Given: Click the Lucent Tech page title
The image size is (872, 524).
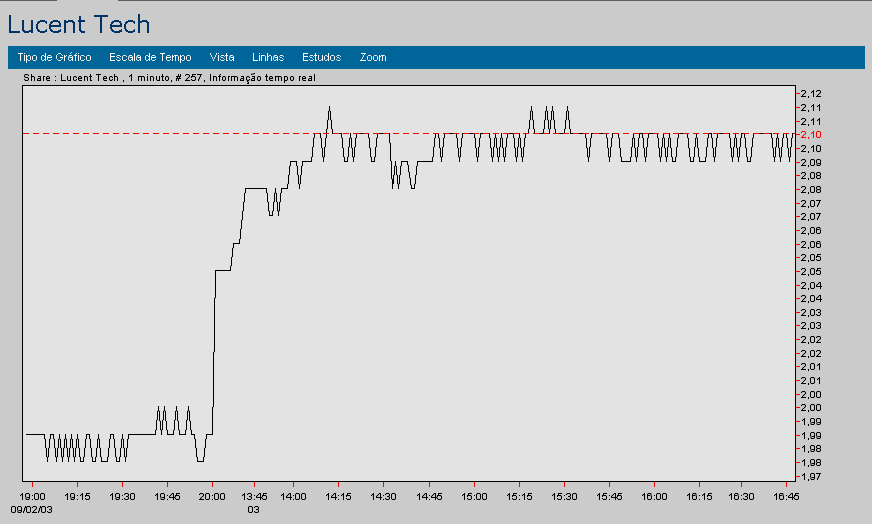Looking at the screenshot, I should tap(78, 24).
